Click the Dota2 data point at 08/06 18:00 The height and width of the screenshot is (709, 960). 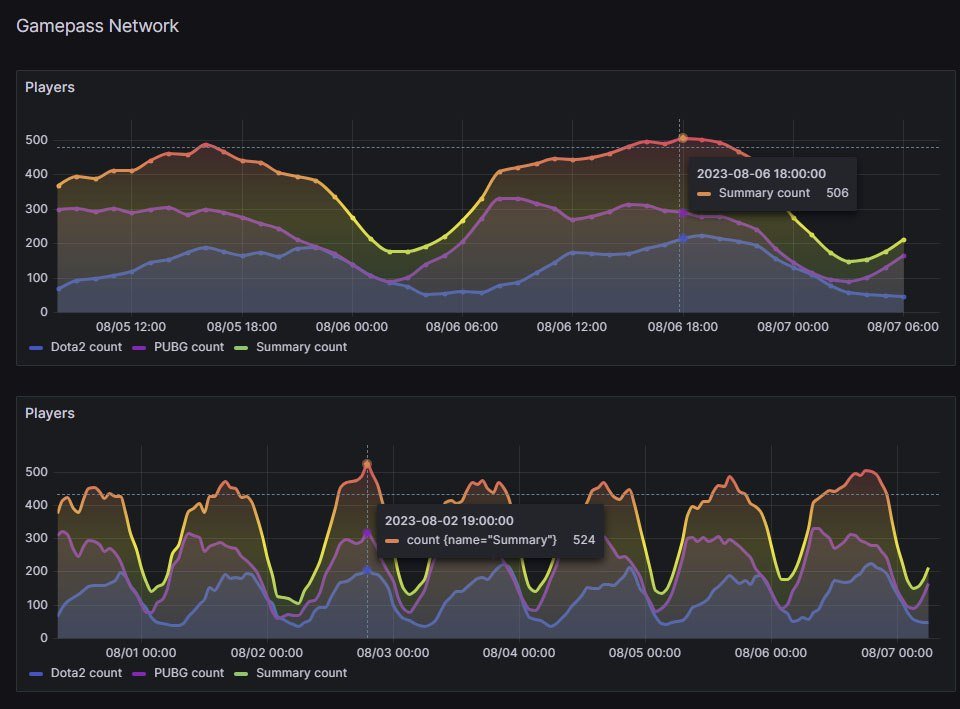[x=683, y=238]
